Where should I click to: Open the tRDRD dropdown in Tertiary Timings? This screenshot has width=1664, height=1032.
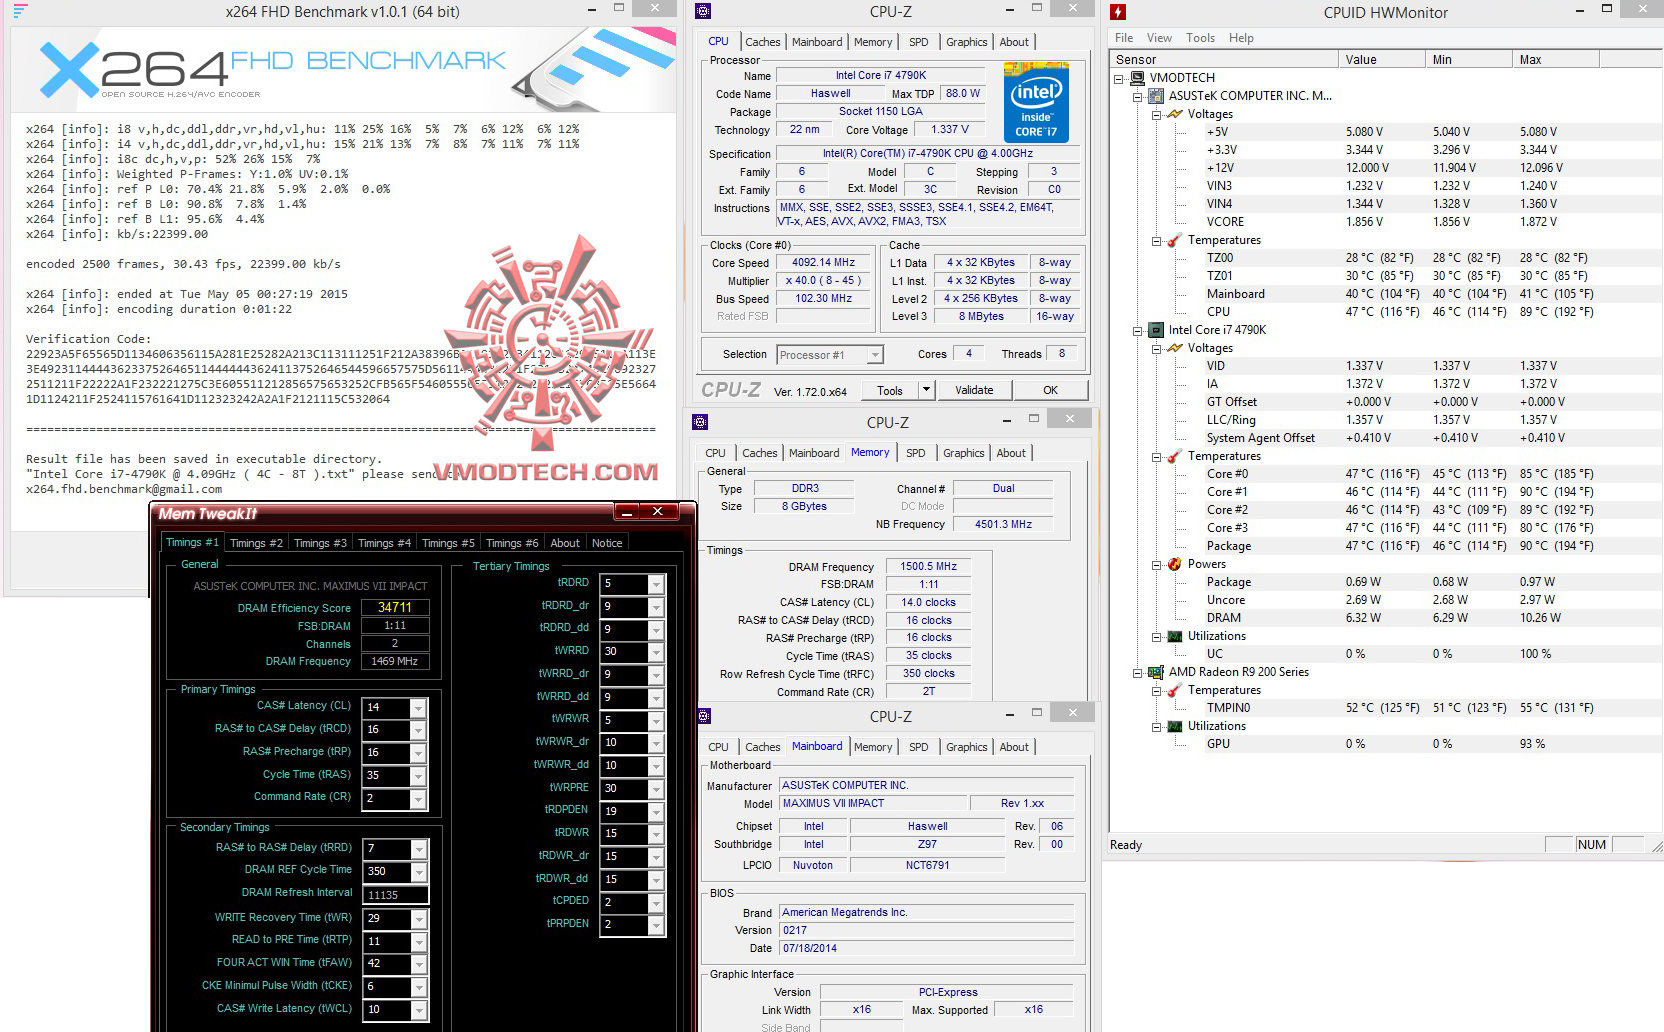coord(656,584)
